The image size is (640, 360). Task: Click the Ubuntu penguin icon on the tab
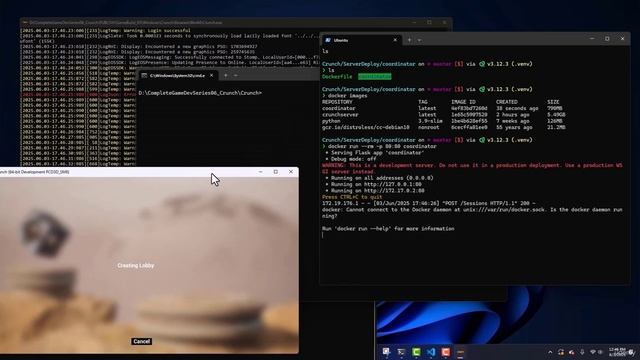pyautogui.click(x=328, y=40)
